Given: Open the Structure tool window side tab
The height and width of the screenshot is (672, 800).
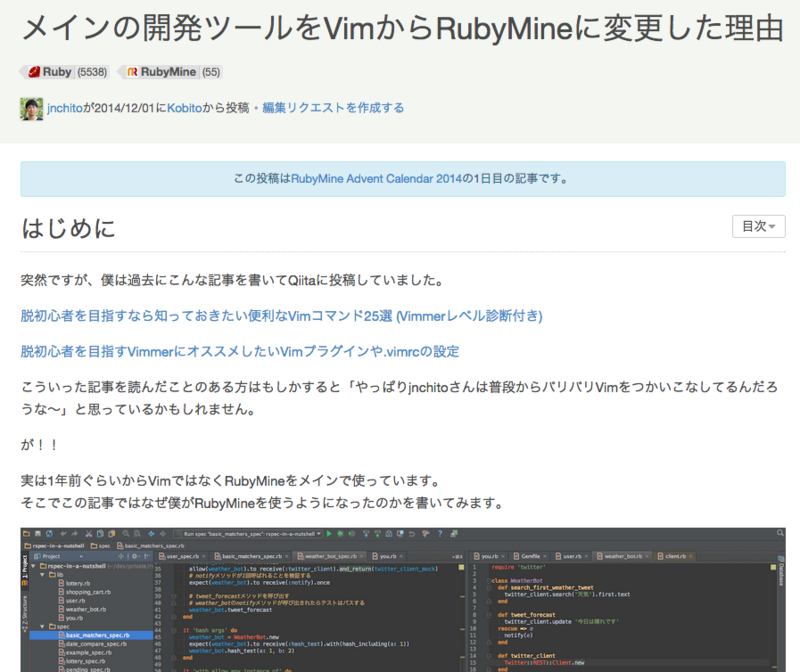Looking at the screenshot, I should [x=24, y=614].
